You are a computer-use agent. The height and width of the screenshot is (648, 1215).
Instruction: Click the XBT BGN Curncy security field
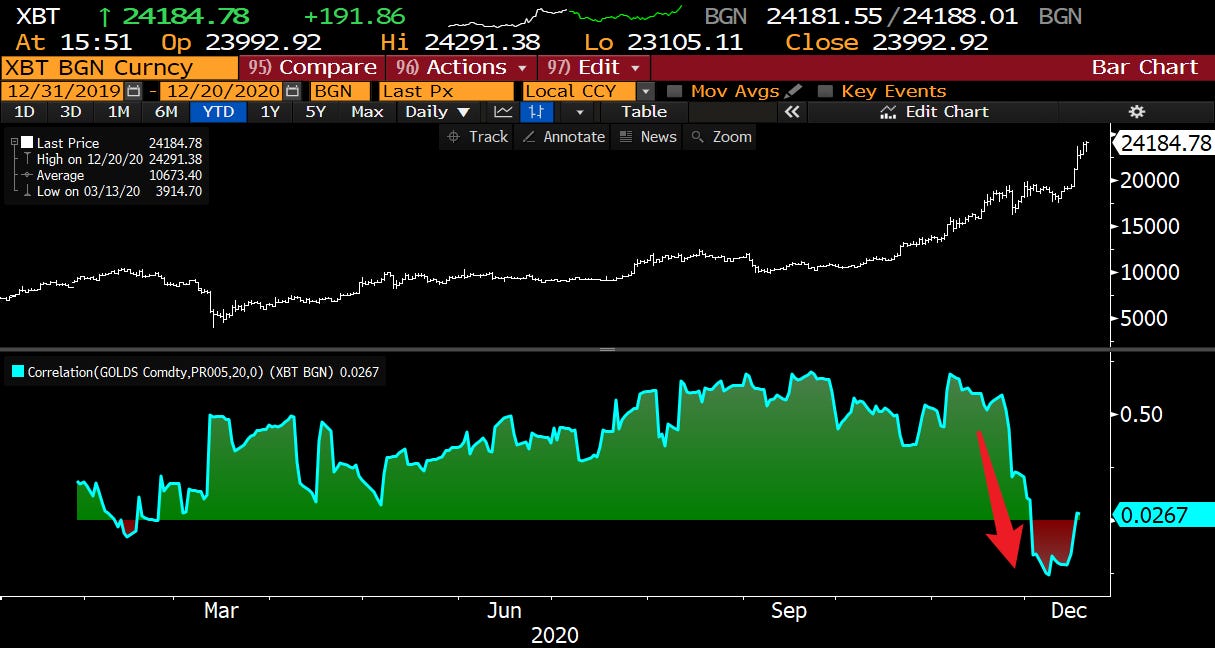pos(120,67)
